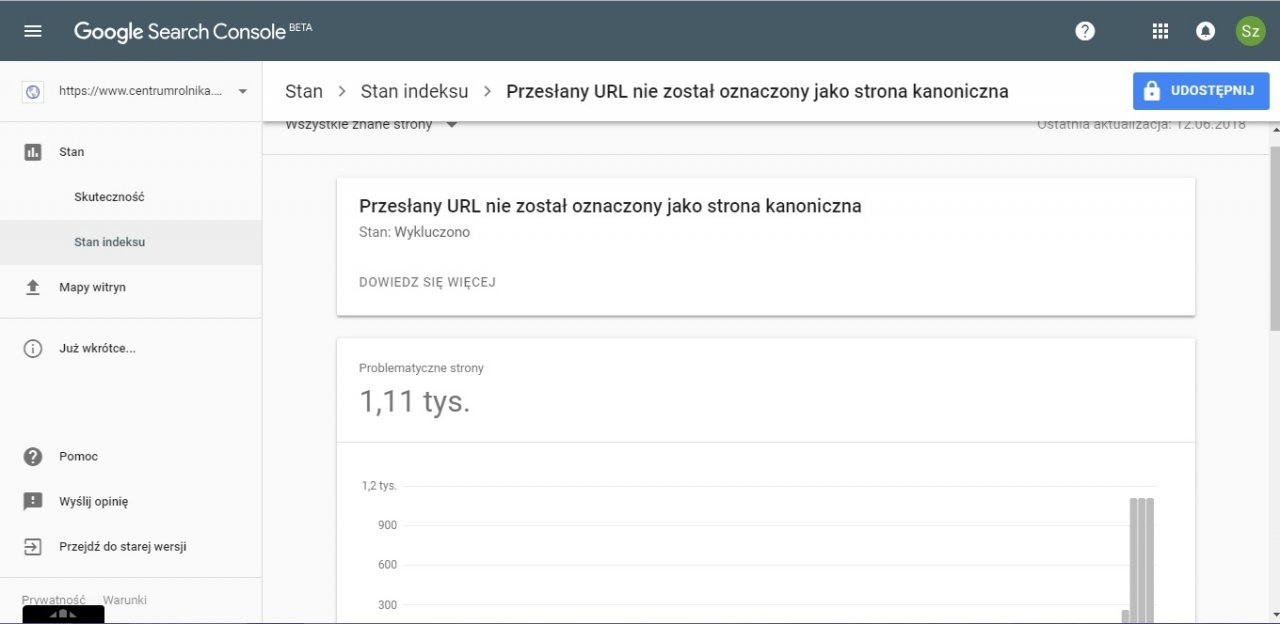Open Dowiedz się więcej link
This screenshot has height=624, width=1280.
[x=427, y=282]
